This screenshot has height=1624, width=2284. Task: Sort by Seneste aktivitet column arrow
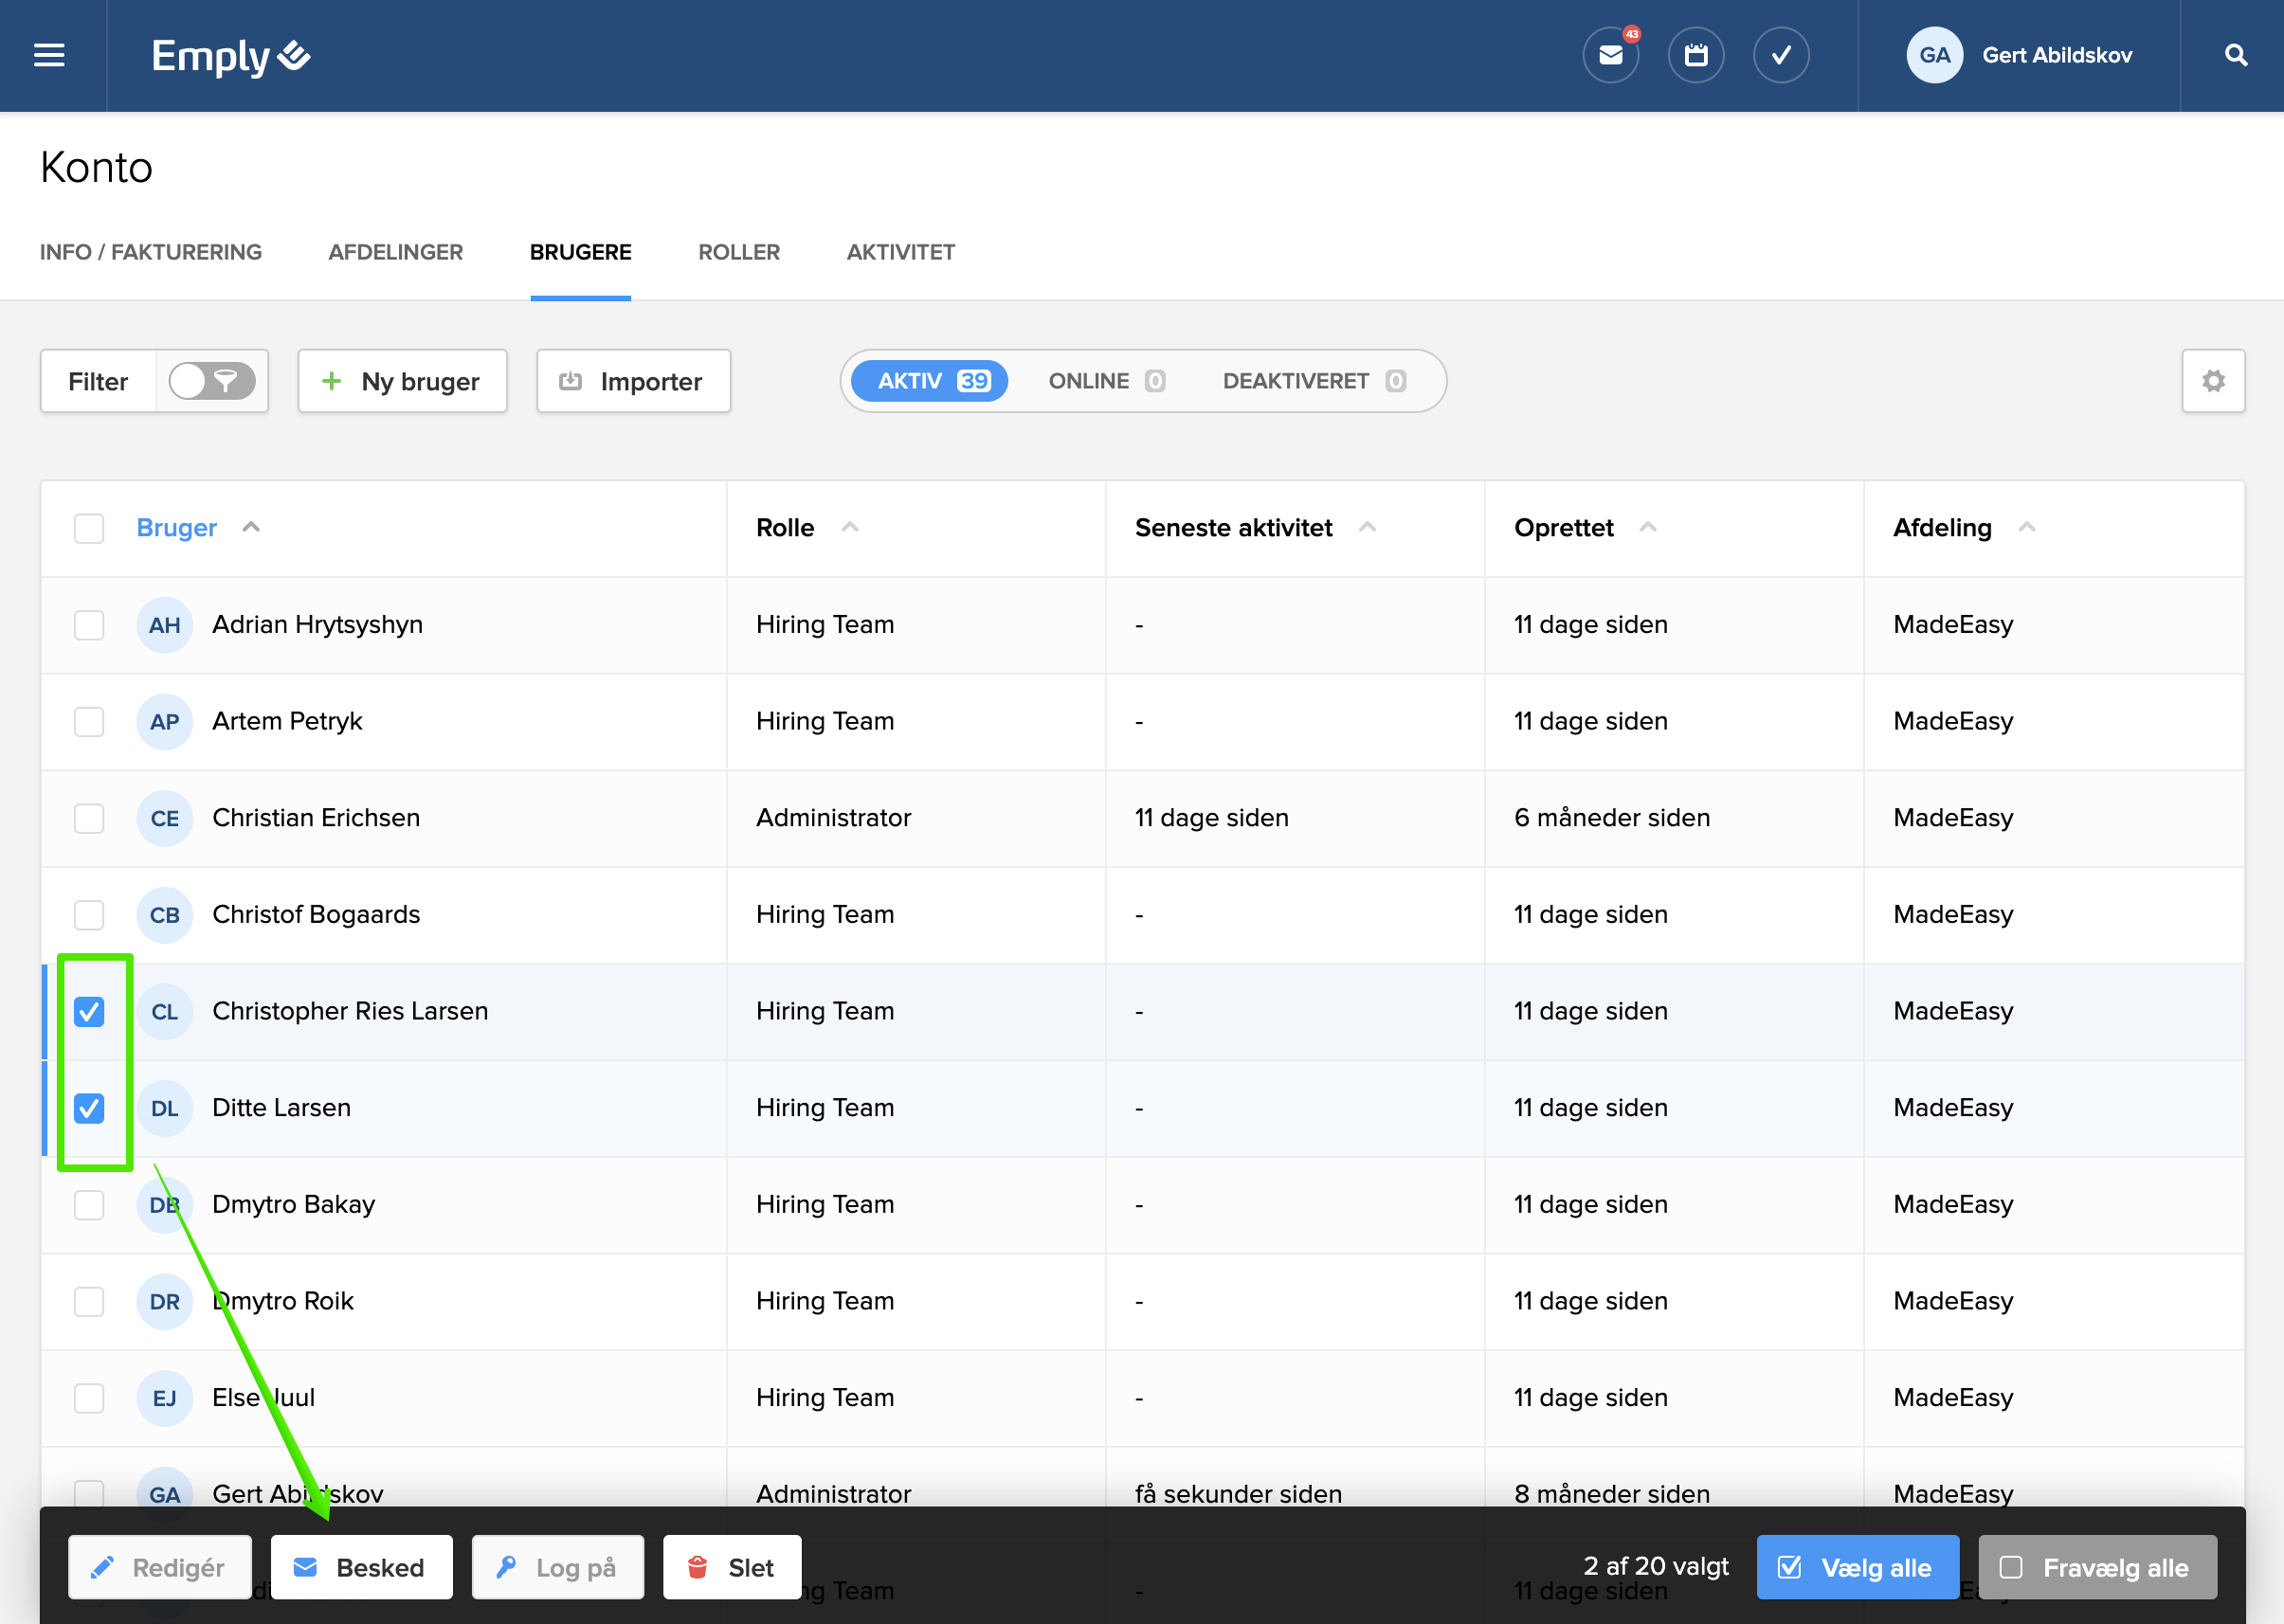tap(1367, 527)
